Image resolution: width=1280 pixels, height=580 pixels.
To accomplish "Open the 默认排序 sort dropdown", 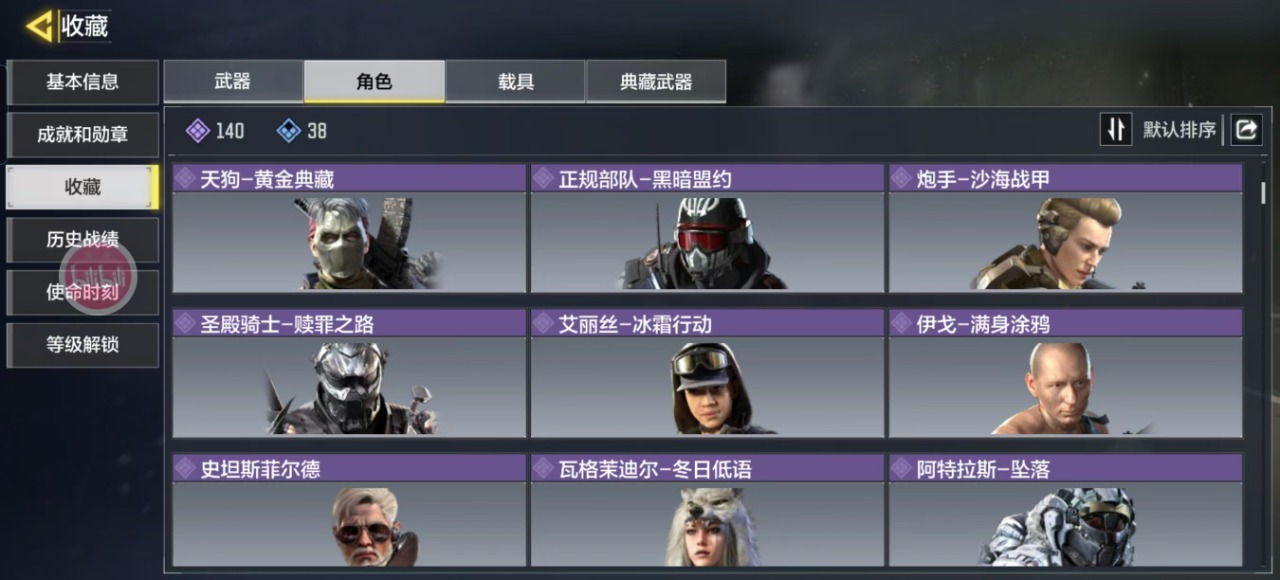I will point(1179,130).
